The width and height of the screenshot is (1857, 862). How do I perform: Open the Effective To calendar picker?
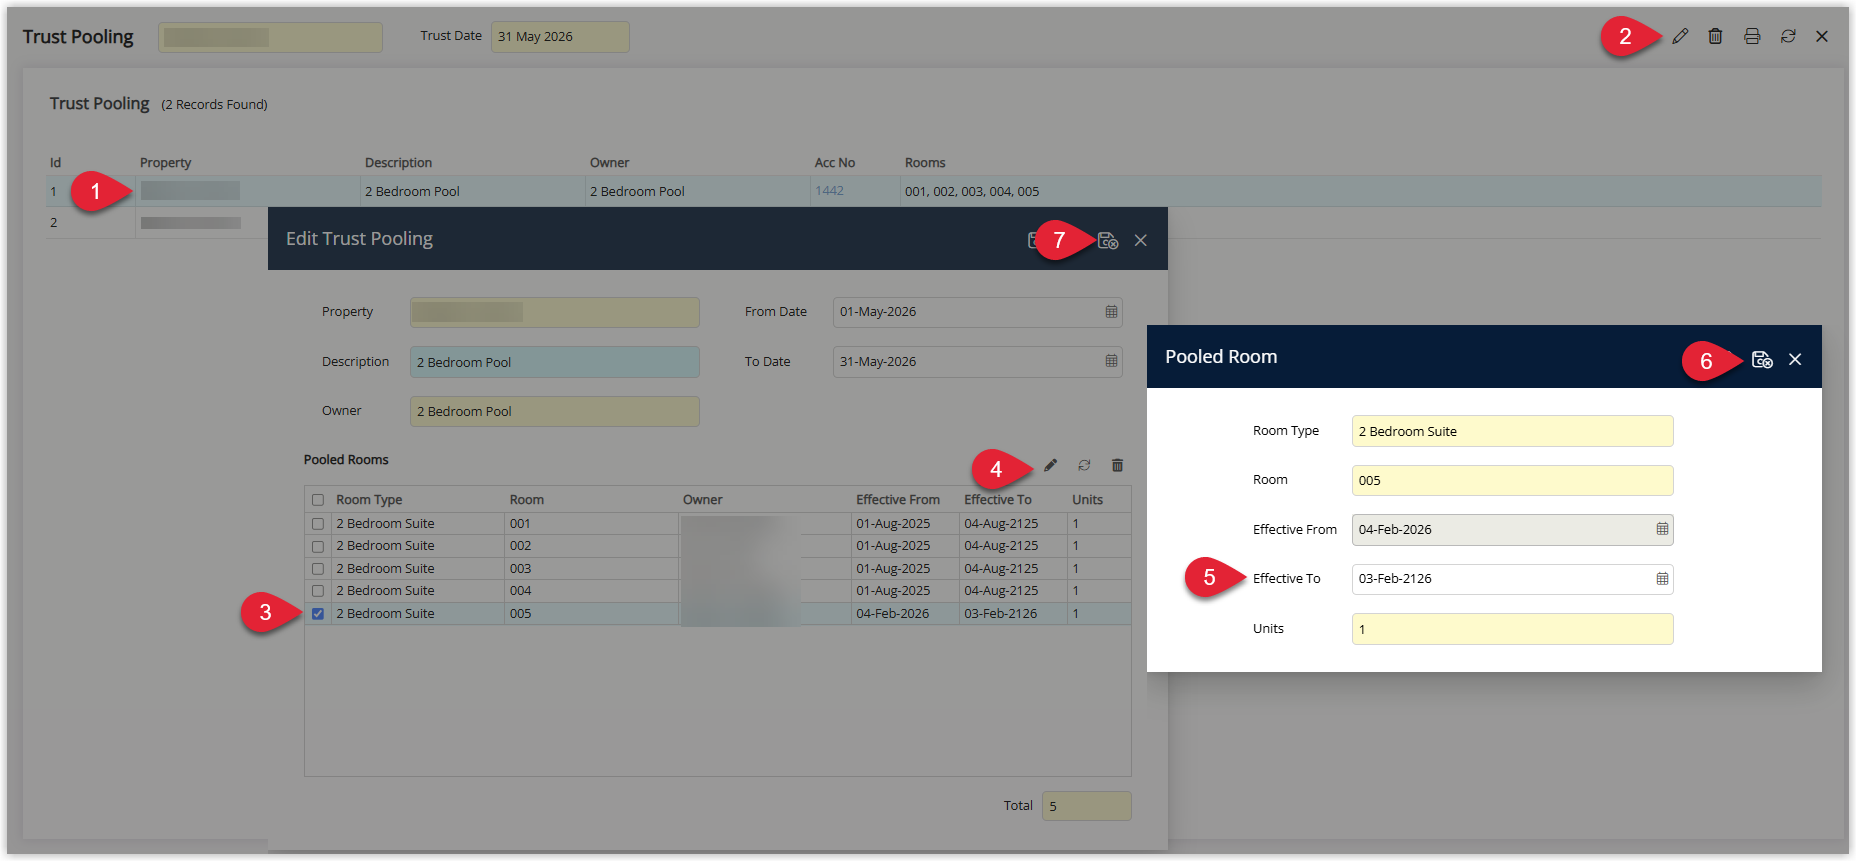(1662, 578)
